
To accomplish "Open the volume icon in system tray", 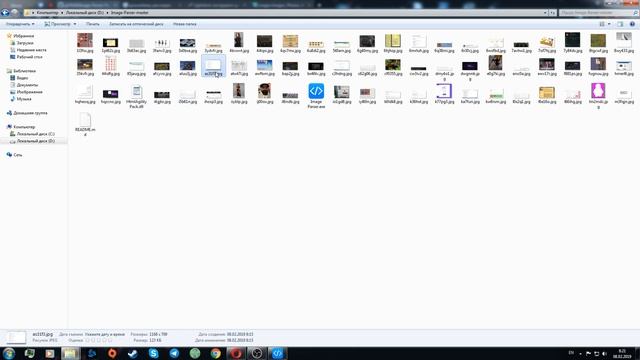I will (604, 353).
